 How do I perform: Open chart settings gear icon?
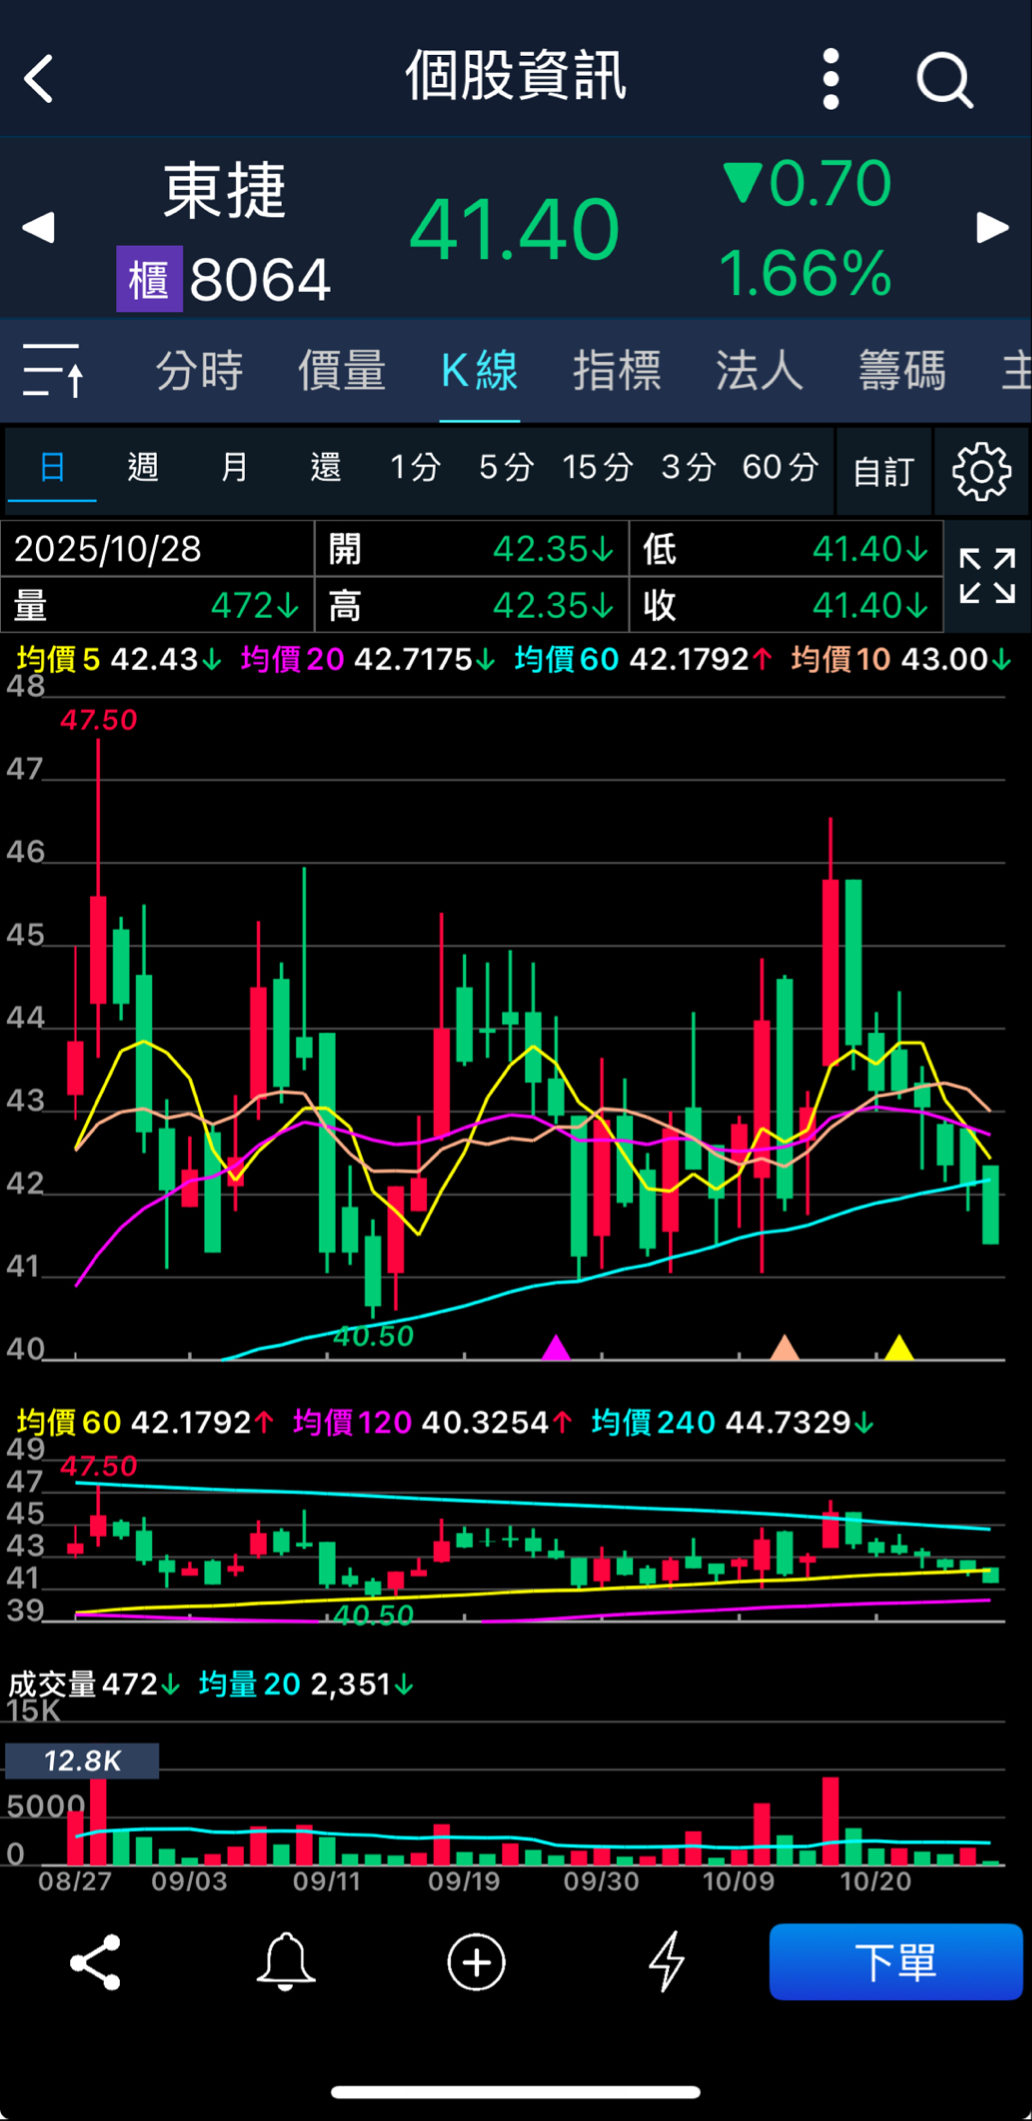click(981, 471)
